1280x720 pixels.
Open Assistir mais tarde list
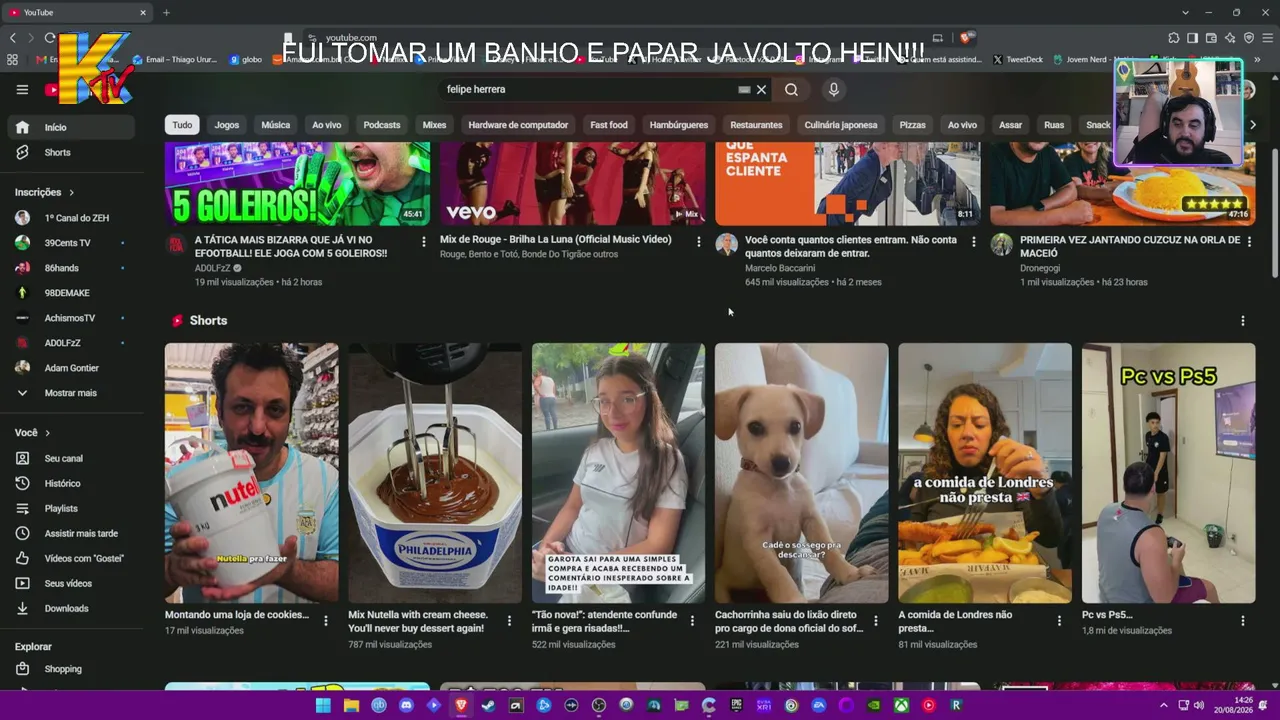click(x=70, y=533)
